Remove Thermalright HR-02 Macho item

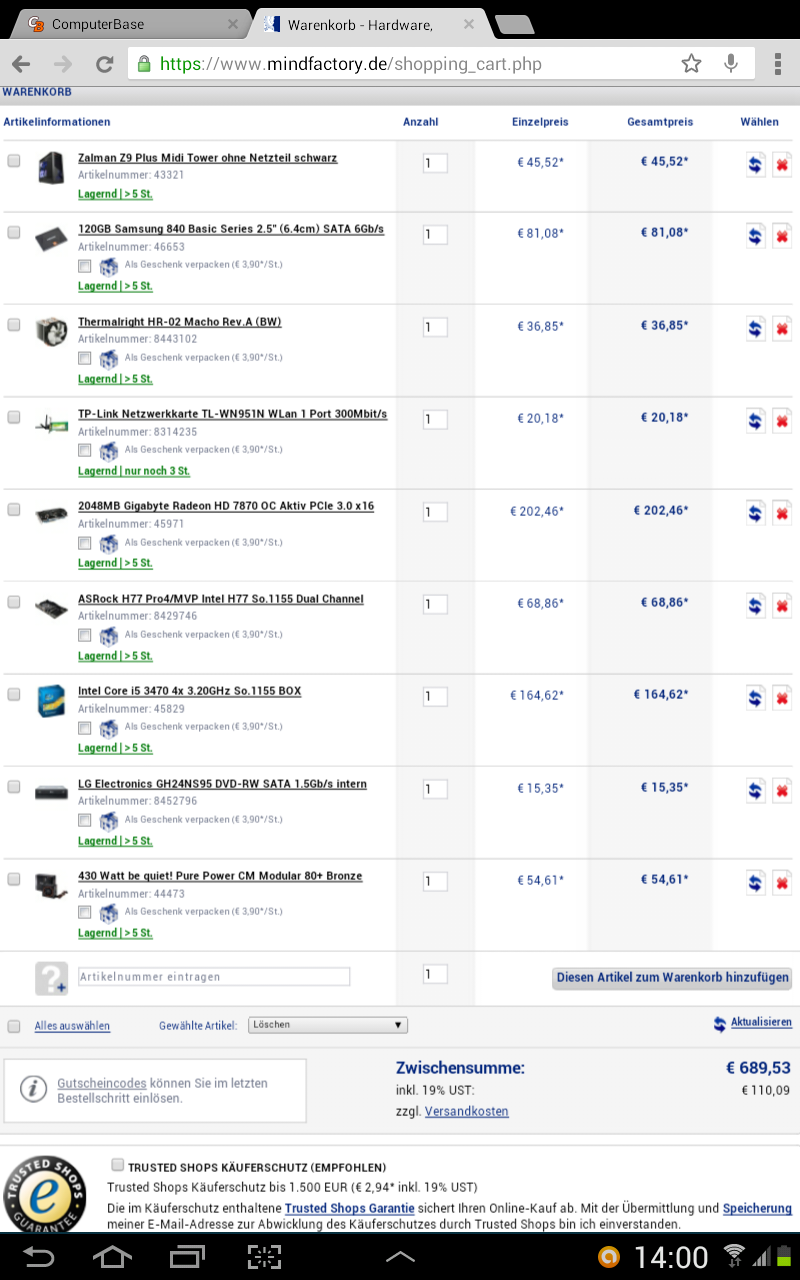[x=782, y=328]
